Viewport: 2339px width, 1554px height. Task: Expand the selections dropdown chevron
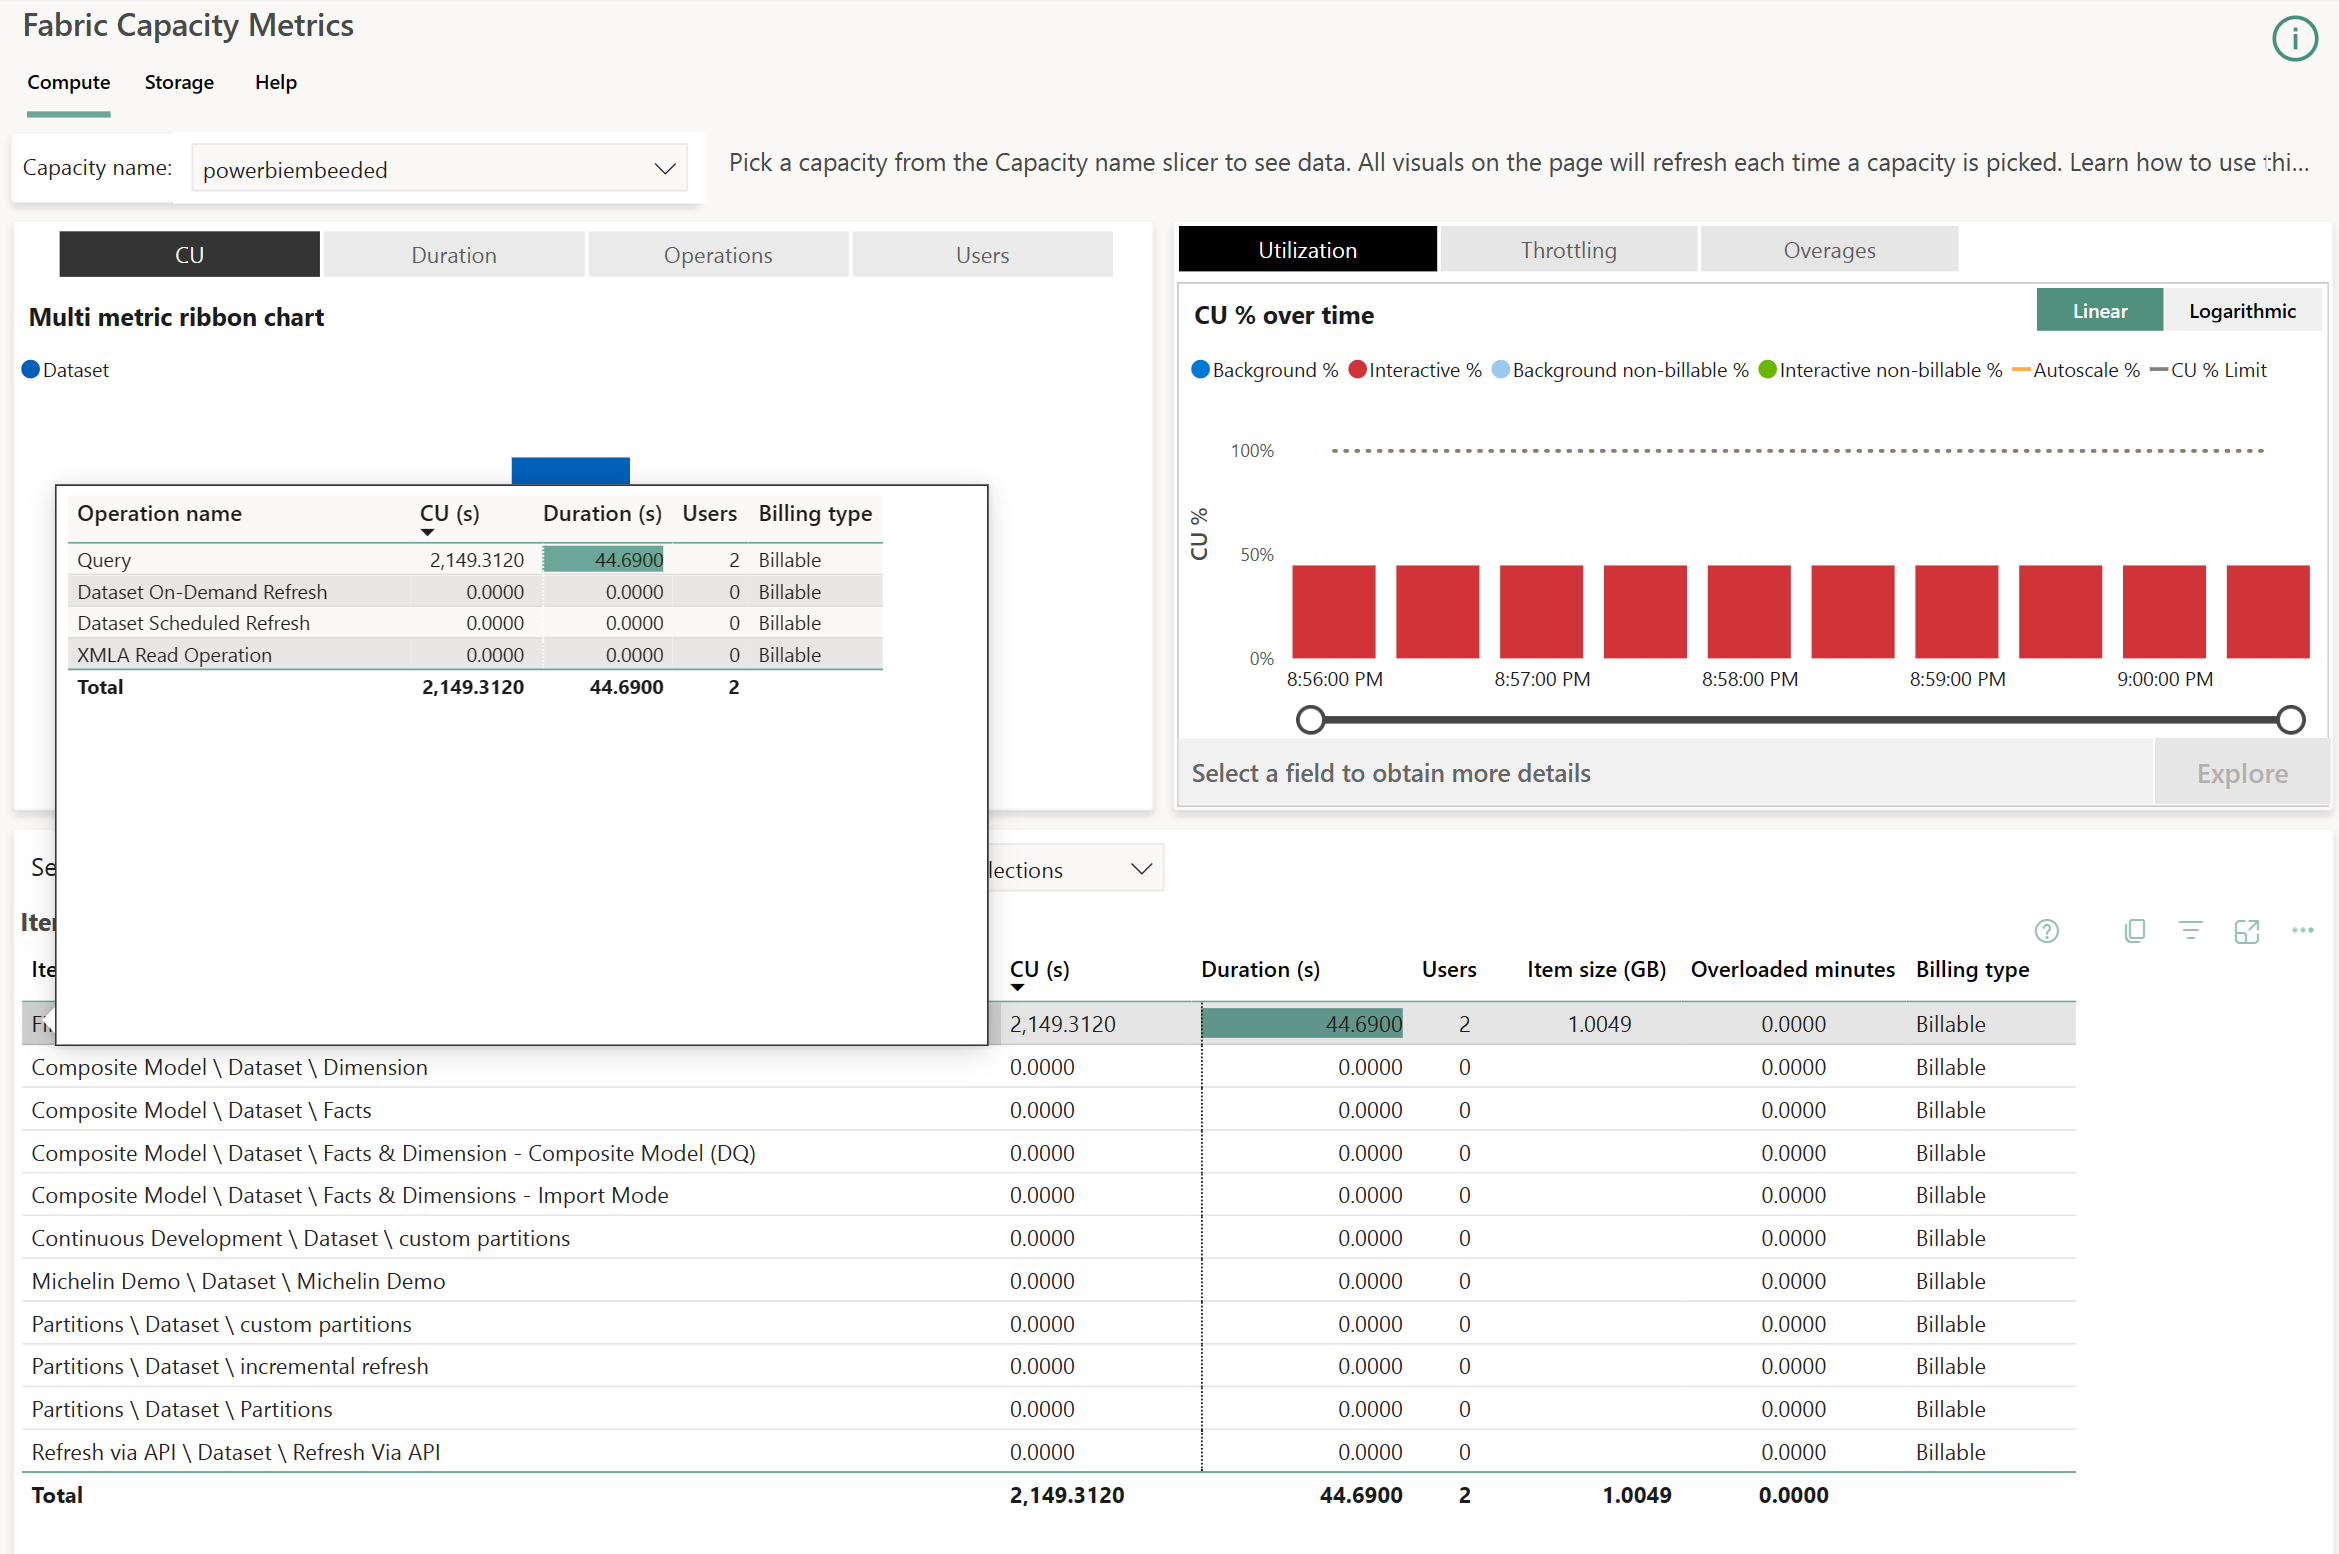click(x=1140, y=869)
